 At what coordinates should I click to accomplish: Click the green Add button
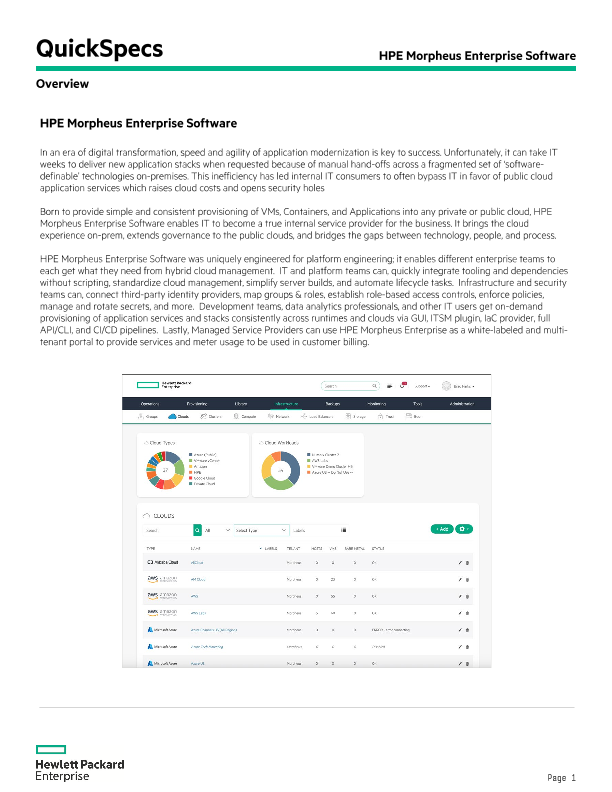pos(442,529)
